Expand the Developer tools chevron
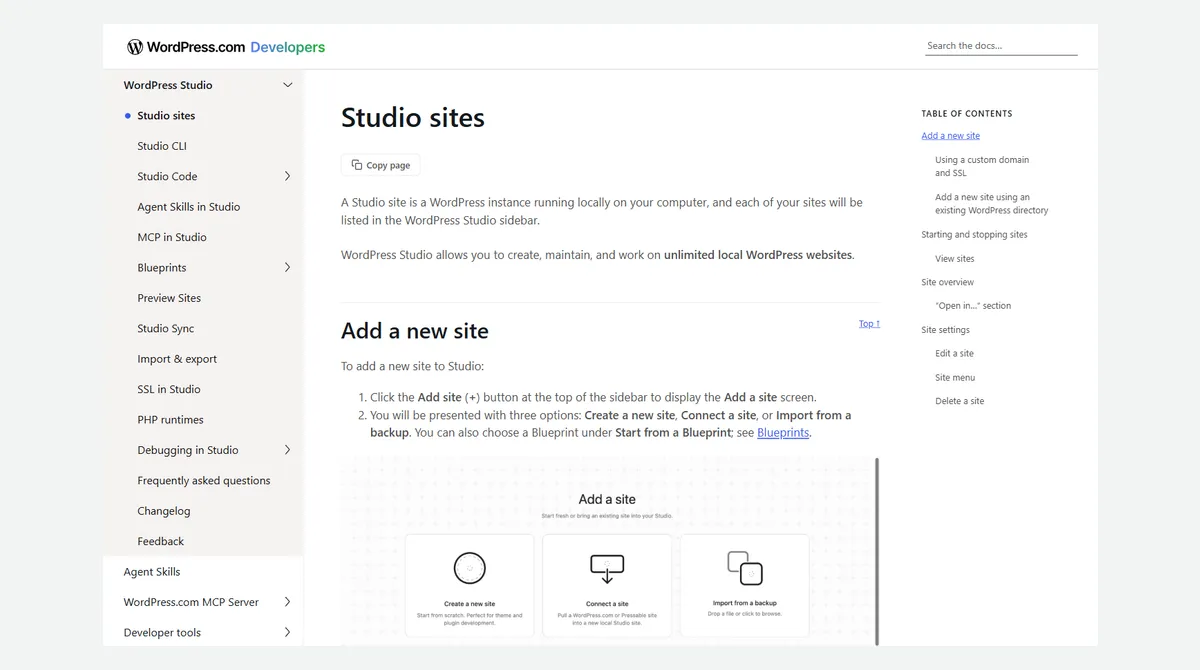This screenshot has height=670, width=1200. point(288,632)
